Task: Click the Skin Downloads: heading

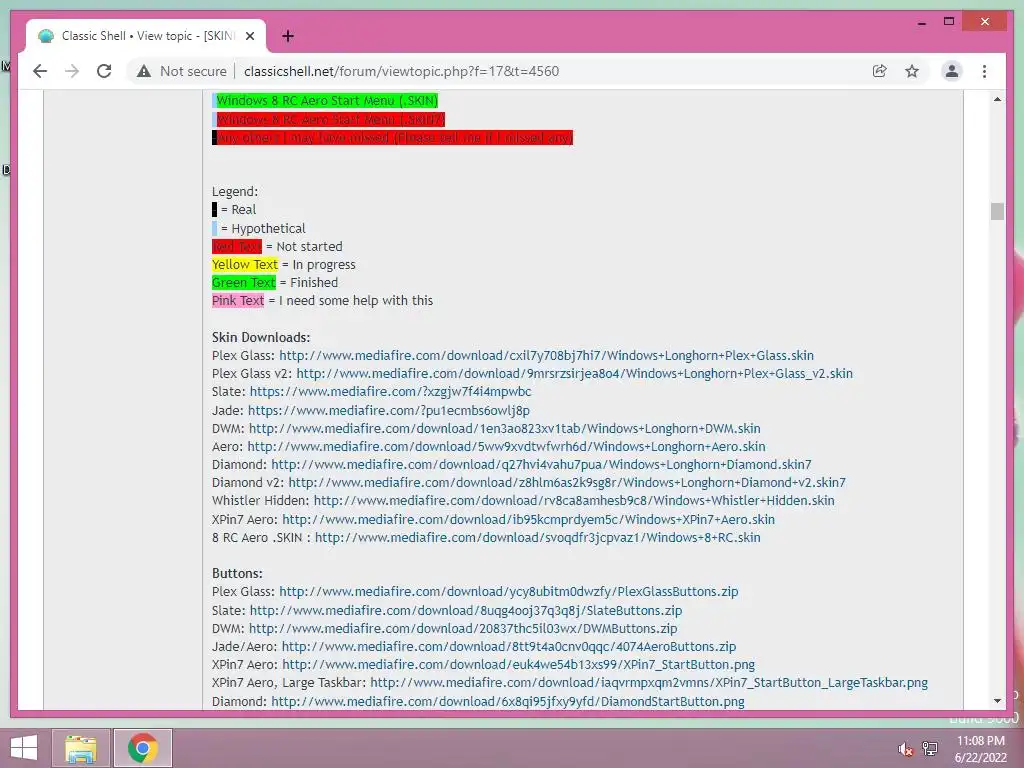Action: click(x=261, y=337)
